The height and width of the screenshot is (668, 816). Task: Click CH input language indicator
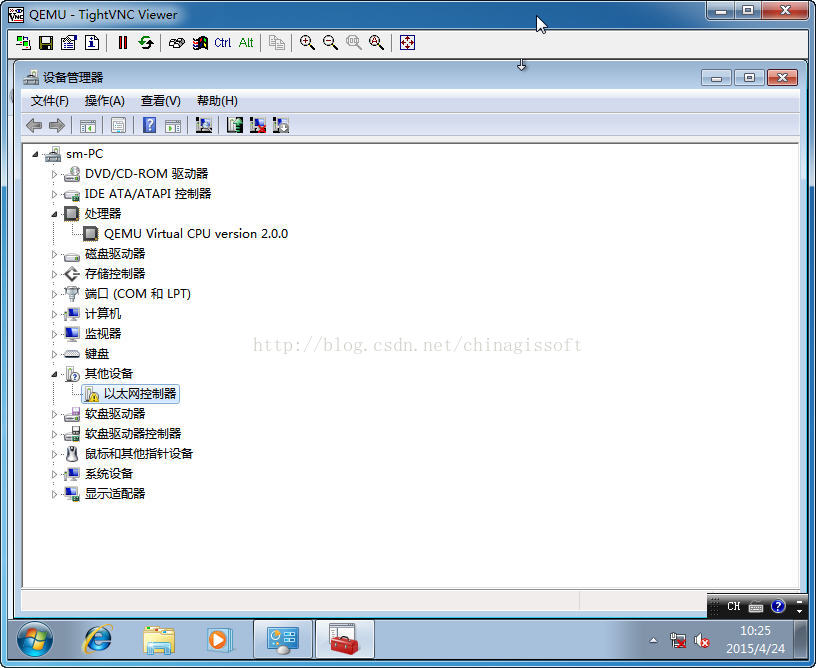coord(733,607)
